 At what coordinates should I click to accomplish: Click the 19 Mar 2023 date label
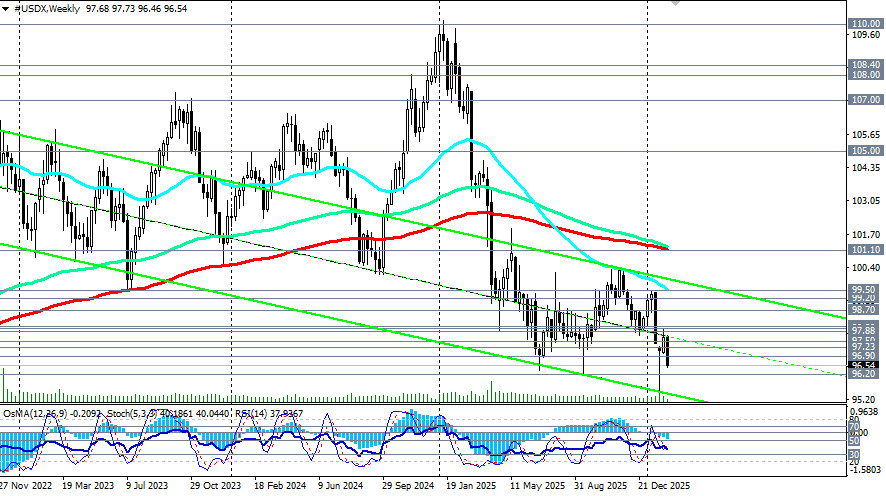pos(88,485)
